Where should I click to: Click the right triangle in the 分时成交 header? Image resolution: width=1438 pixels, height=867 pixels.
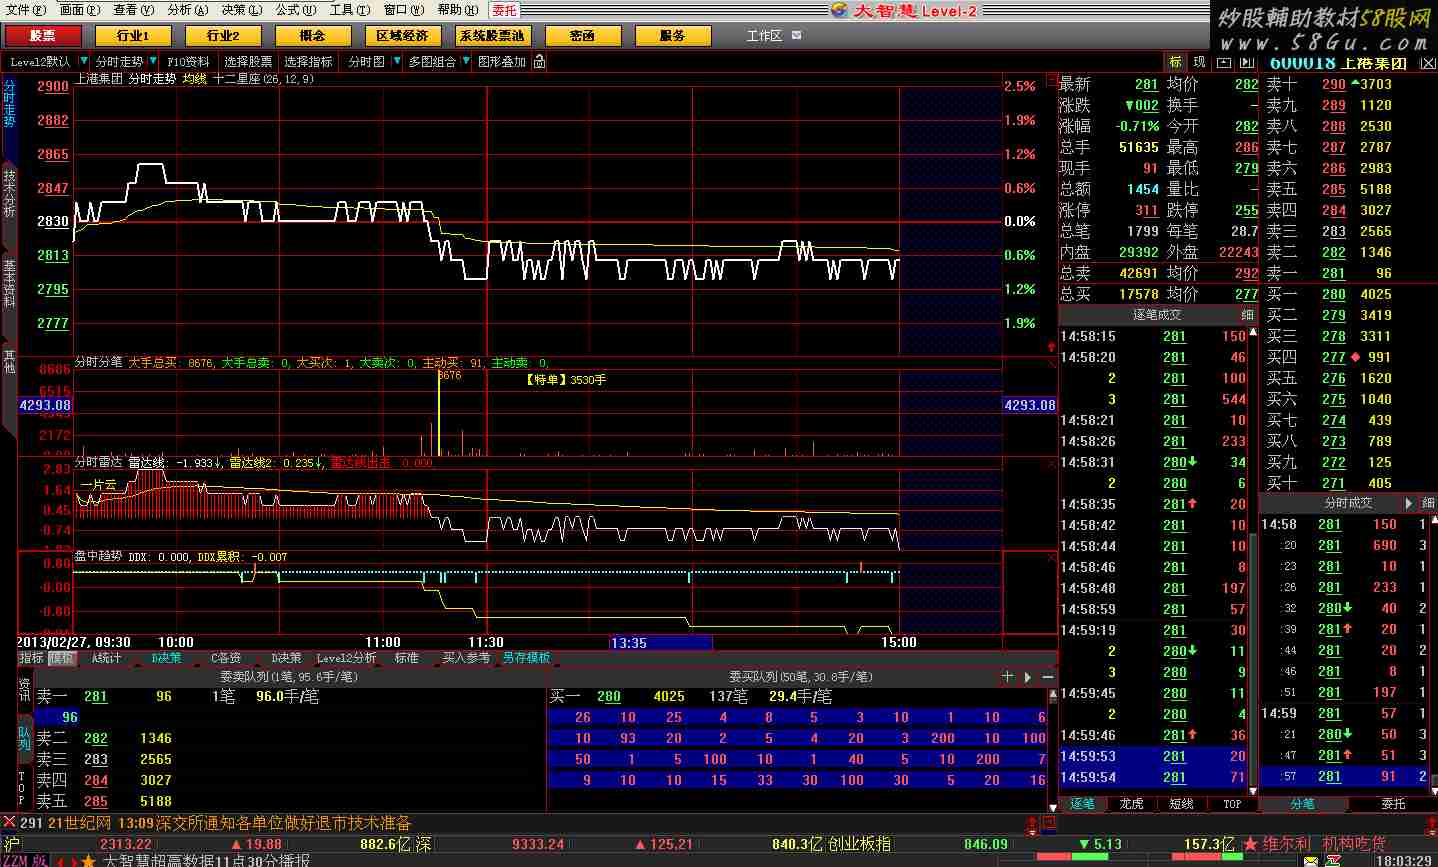(1409, 503)
